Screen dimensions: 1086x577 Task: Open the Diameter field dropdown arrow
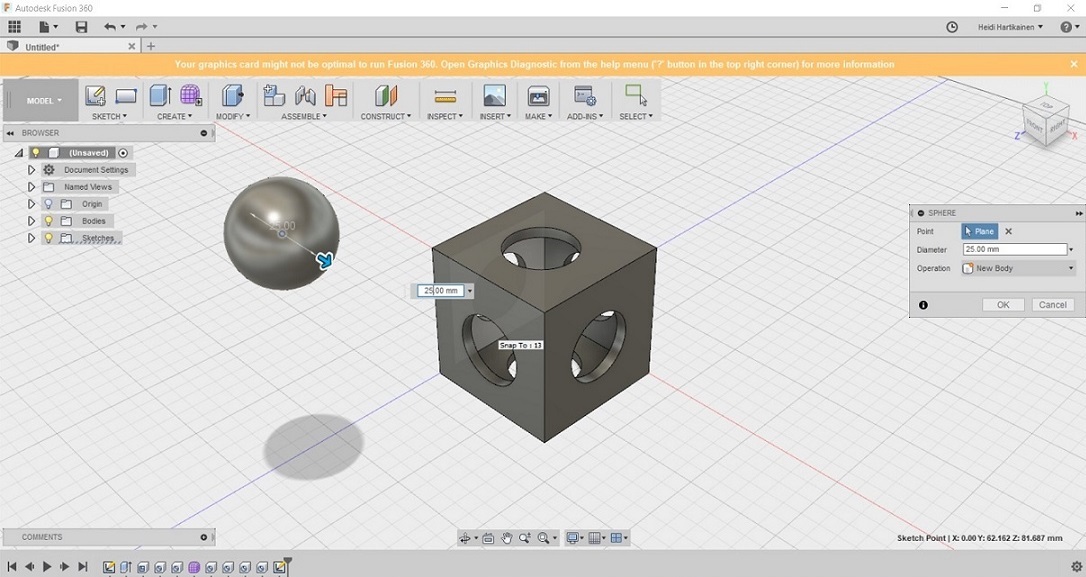pos(1071,249)
